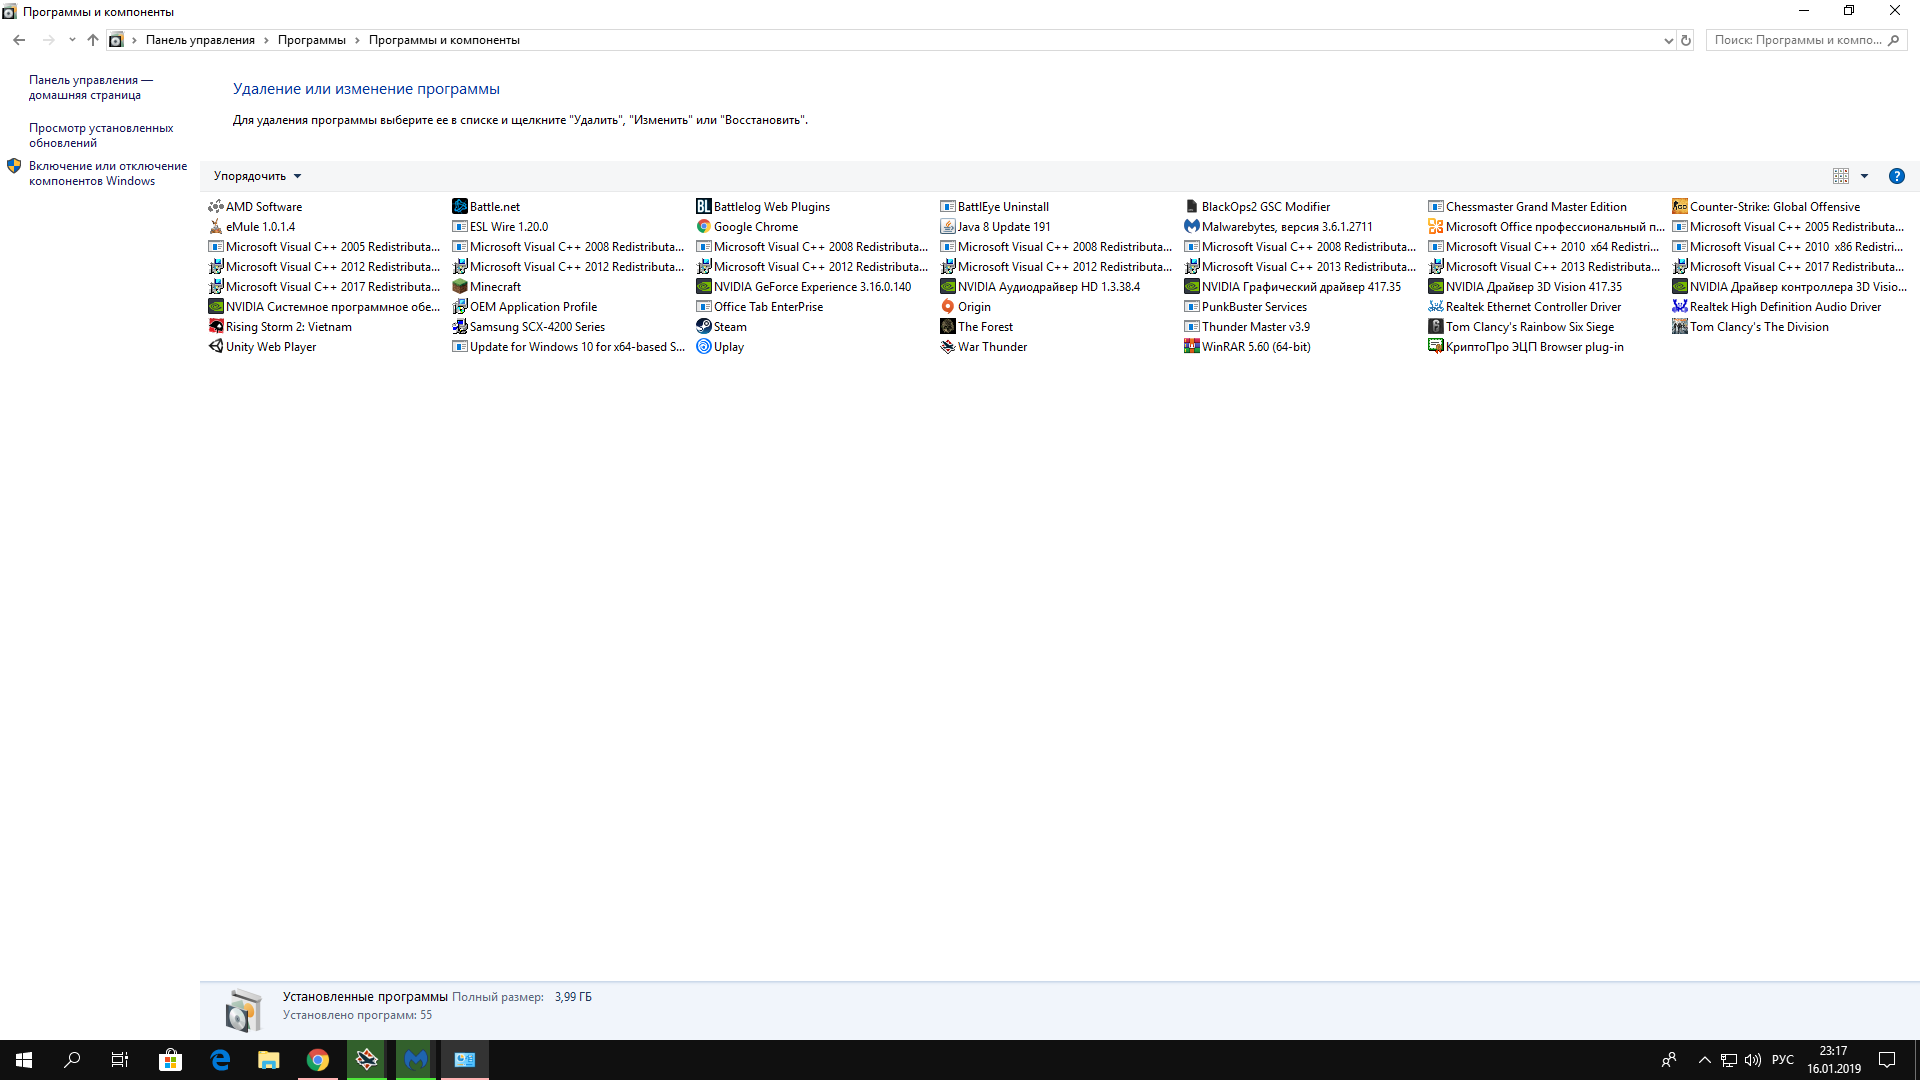
Task: Select the War Thunder icon
Action: pyautogui.click(x=948, y=347)
